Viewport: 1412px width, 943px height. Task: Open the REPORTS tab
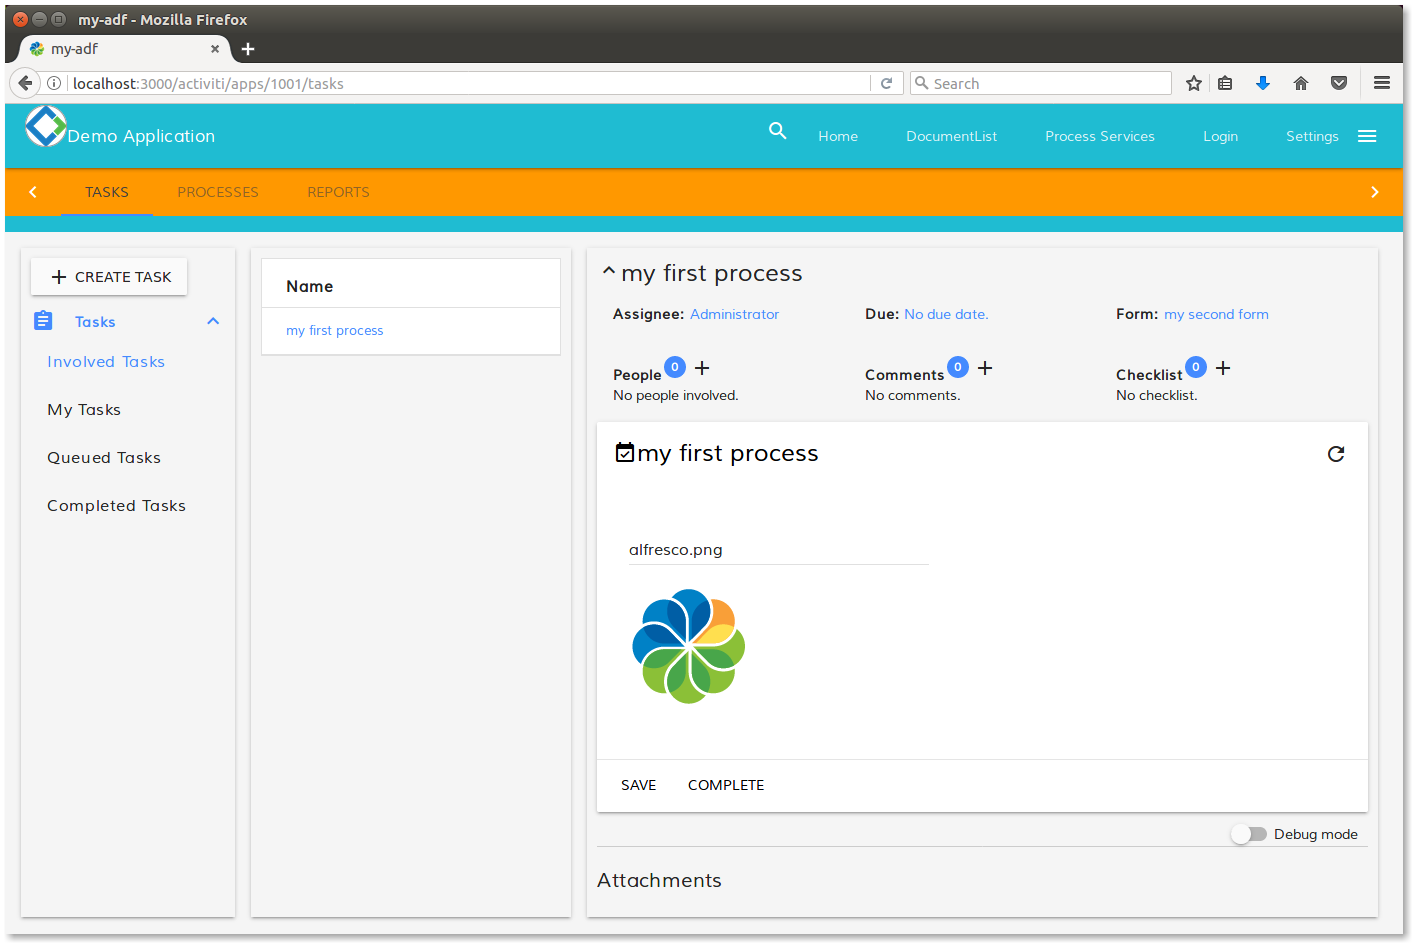pos(338,192)
